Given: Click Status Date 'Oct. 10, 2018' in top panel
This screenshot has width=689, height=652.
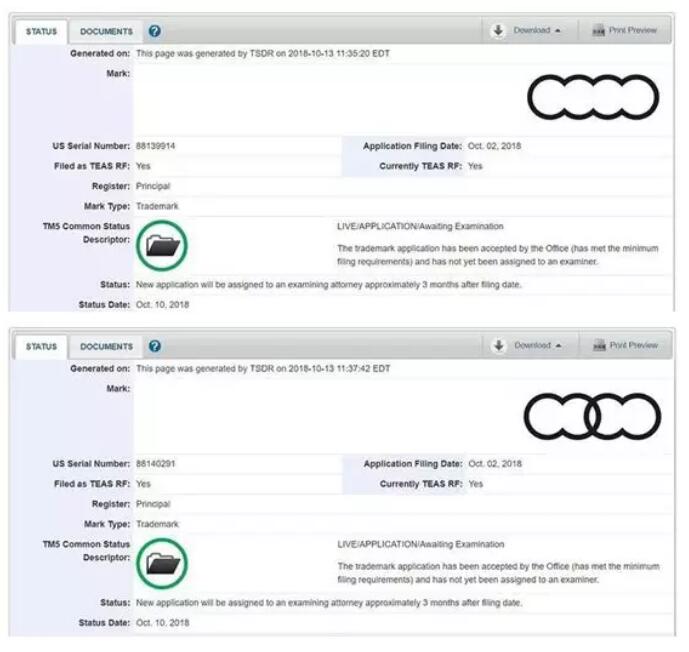Looking at the screenshot, I should coord(163,304).
